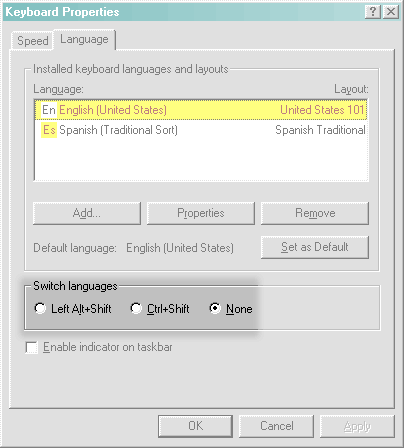The width and height of the screenshot is (404, 448).
Task: Open Properties for the selected language
Action: (201, 213)
